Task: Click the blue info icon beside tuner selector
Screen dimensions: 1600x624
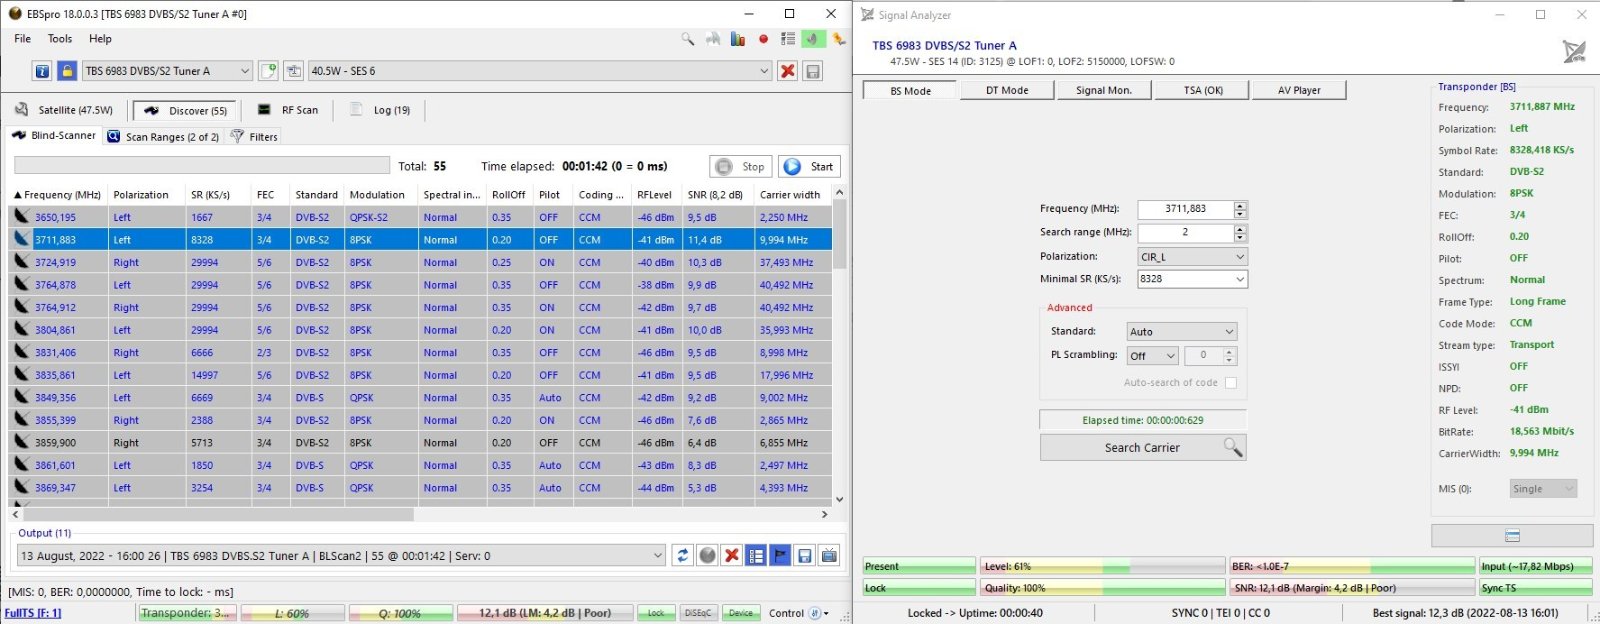Action: click(42, 71)
